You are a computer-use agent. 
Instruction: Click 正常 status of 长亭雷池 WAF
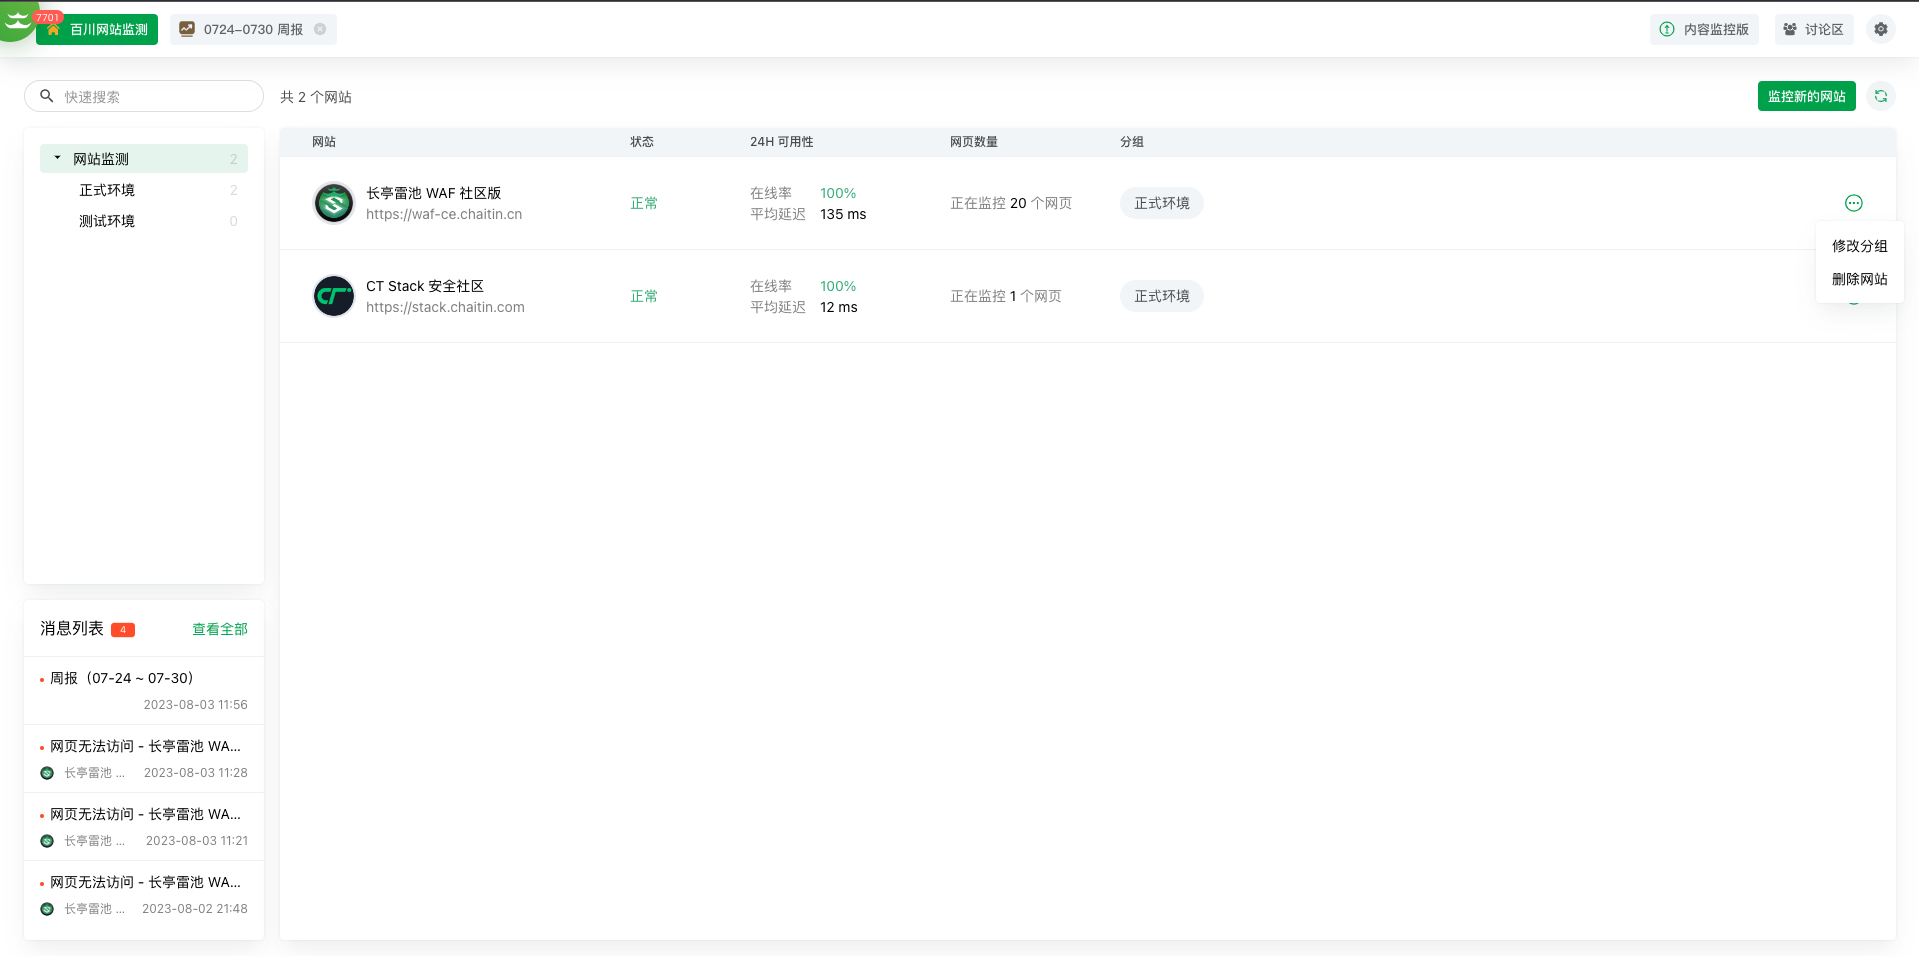644,203
